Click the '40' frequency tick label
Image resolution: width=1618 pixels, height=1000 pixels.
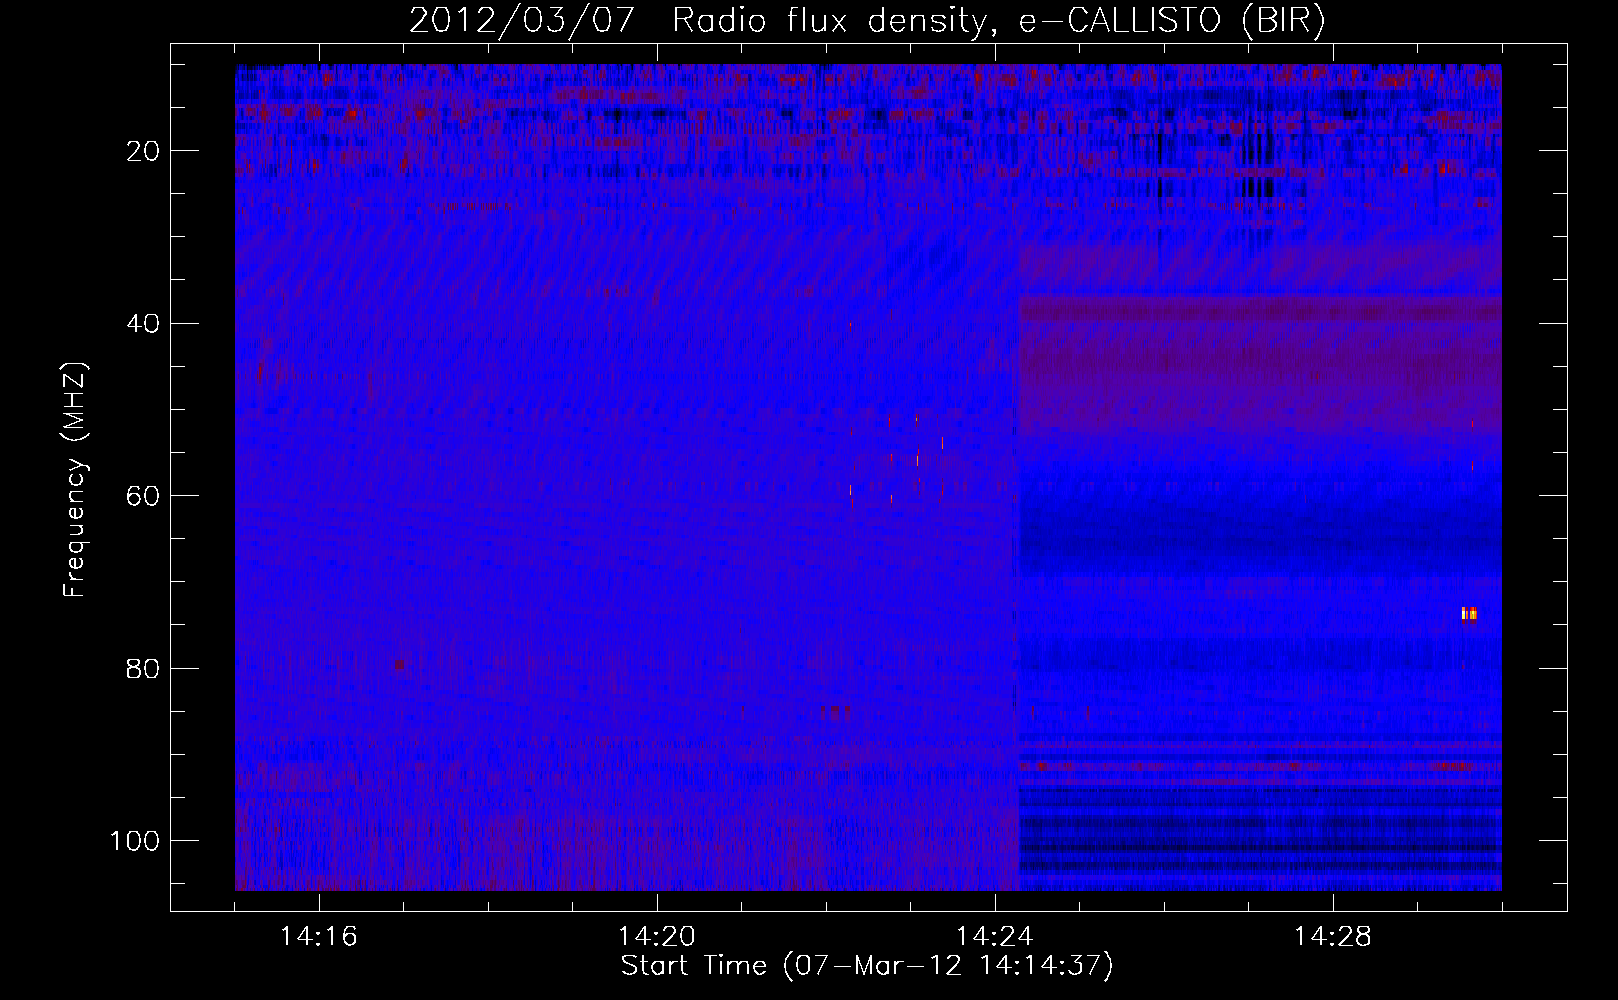[144, 324]
